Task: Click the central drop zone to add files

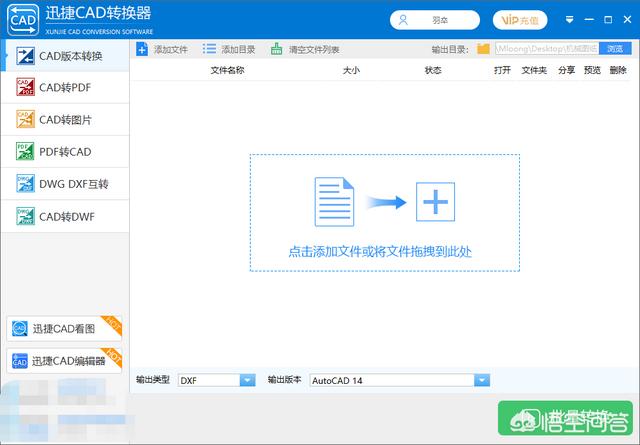Action: pyautogui.click(x=384, y=212)
